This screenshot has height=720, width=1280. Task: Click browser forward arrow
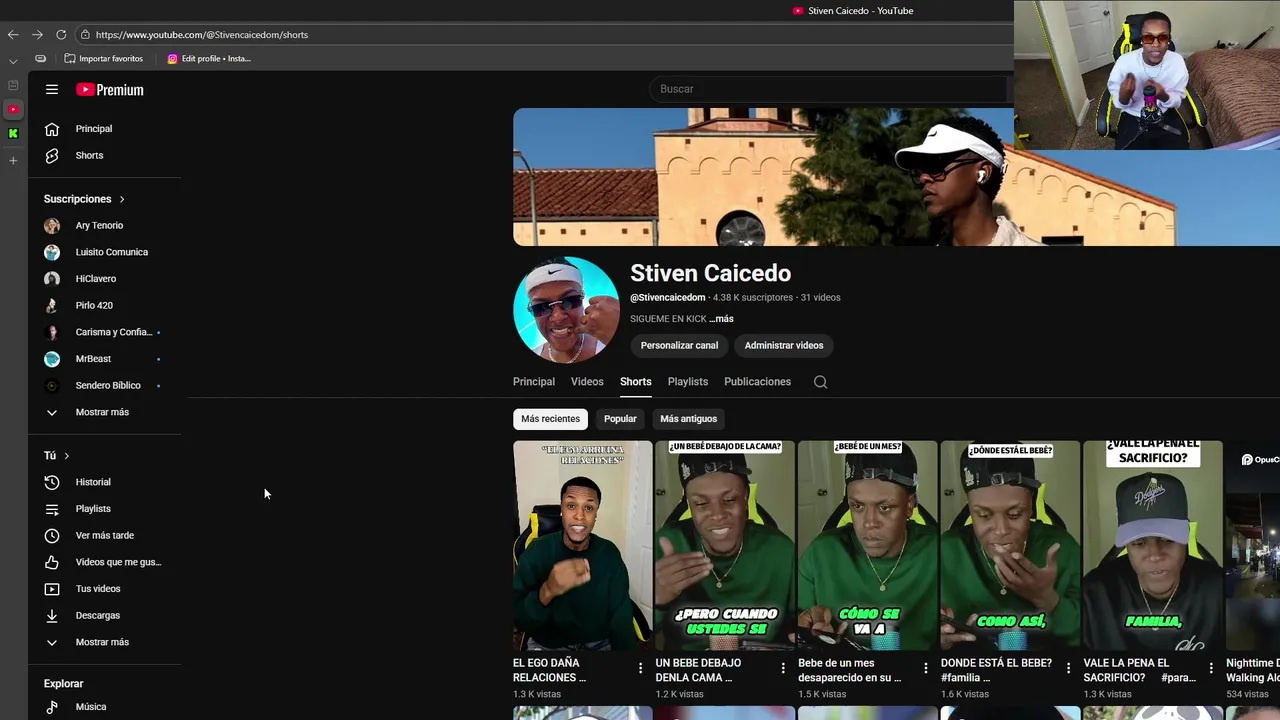(37, 35)
